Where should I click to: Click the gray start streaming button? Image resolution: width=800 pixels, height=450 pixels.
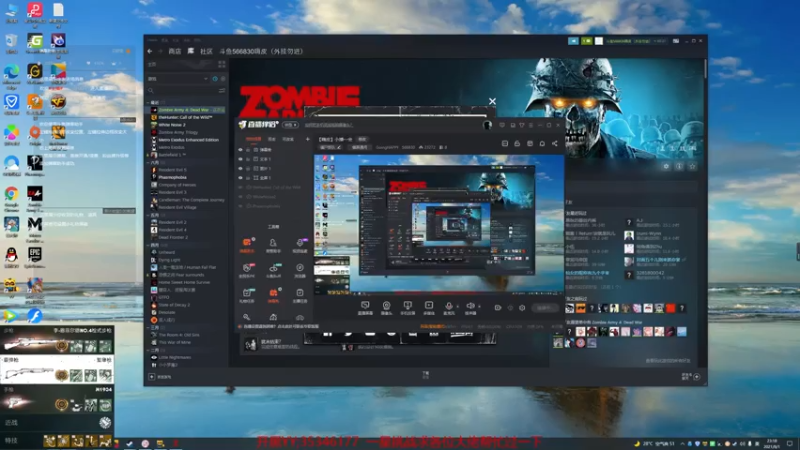click(x=544, y=308)
